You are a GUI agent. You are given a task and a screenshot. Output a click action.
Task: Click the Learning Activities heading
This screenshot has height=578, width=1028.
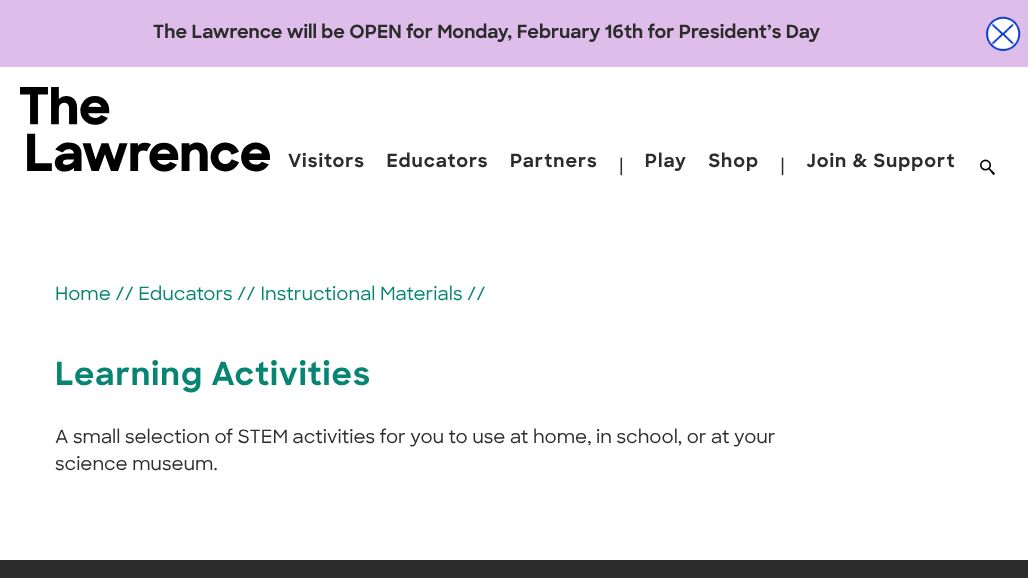pos(212,374)
